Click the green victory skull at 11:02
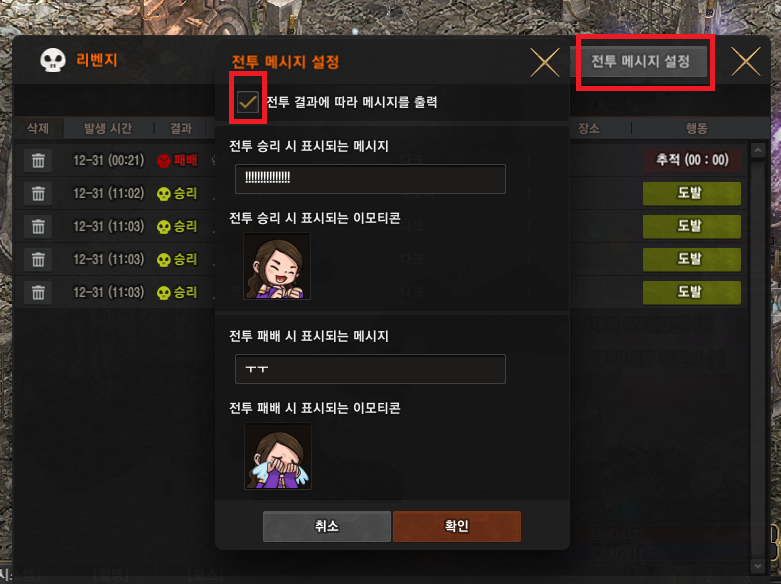Viewport: 781px width, 584px height. [x=163, y=194]
